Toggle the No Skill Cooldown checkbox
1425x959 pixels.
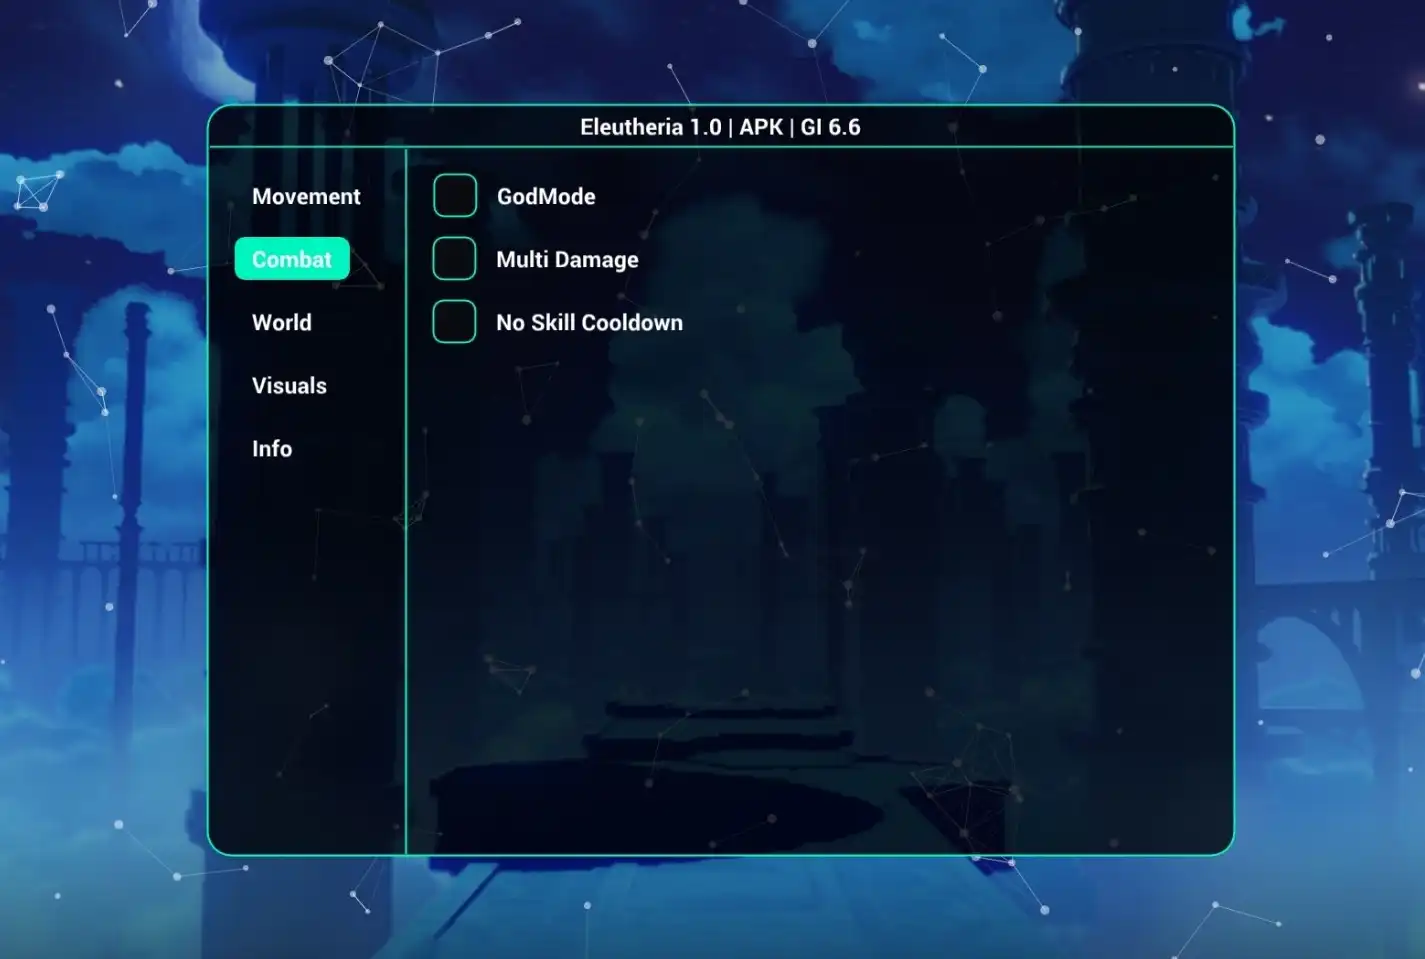pos(454,321)
